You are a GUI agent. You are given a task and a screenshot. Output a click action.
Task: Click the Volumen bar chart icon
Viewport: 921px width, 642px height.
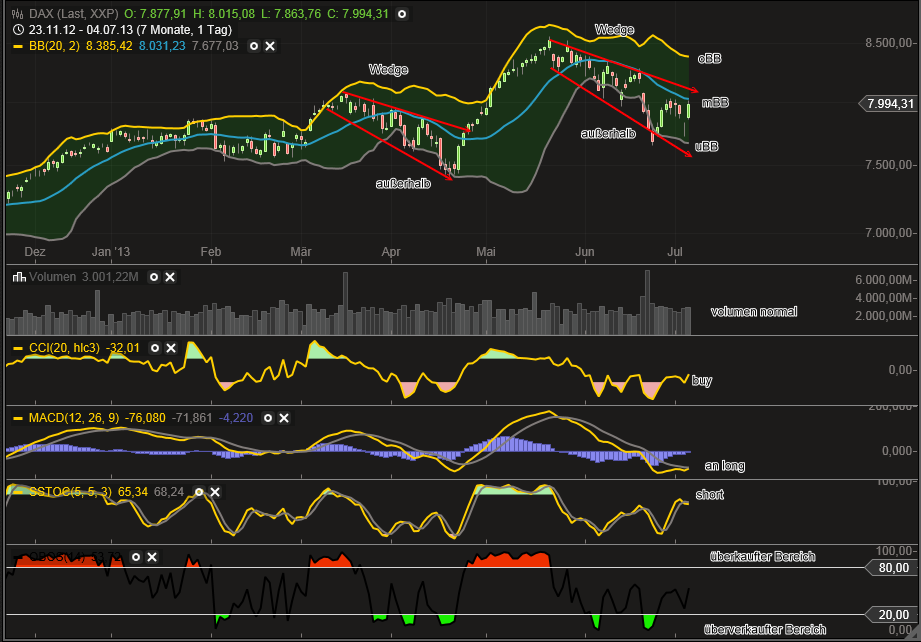[19, 277]
